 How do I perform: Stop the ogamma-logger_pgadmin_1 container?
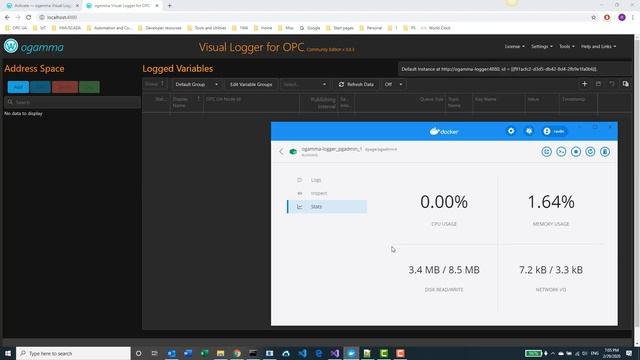tap(576, 151)
